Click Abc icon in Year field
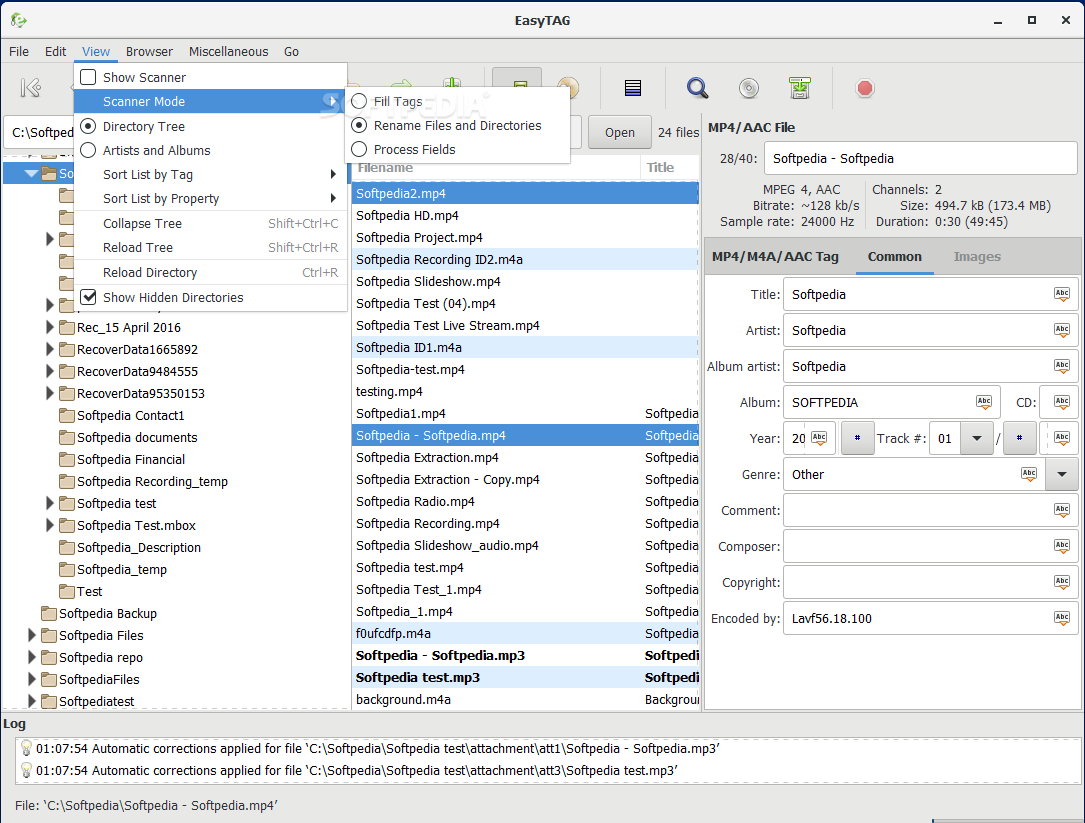The width and height of the screenshot is (1085, 823). [x=819, y=438]
